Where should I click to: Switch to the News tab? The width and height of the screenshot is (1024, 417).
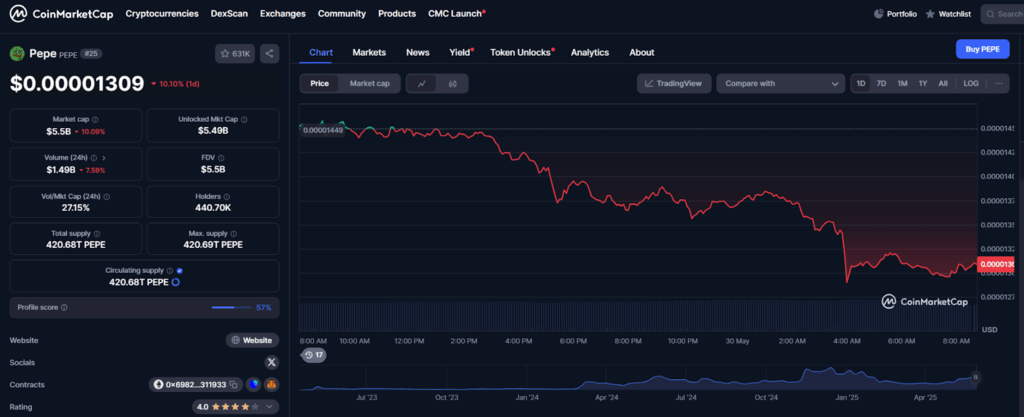417,52
